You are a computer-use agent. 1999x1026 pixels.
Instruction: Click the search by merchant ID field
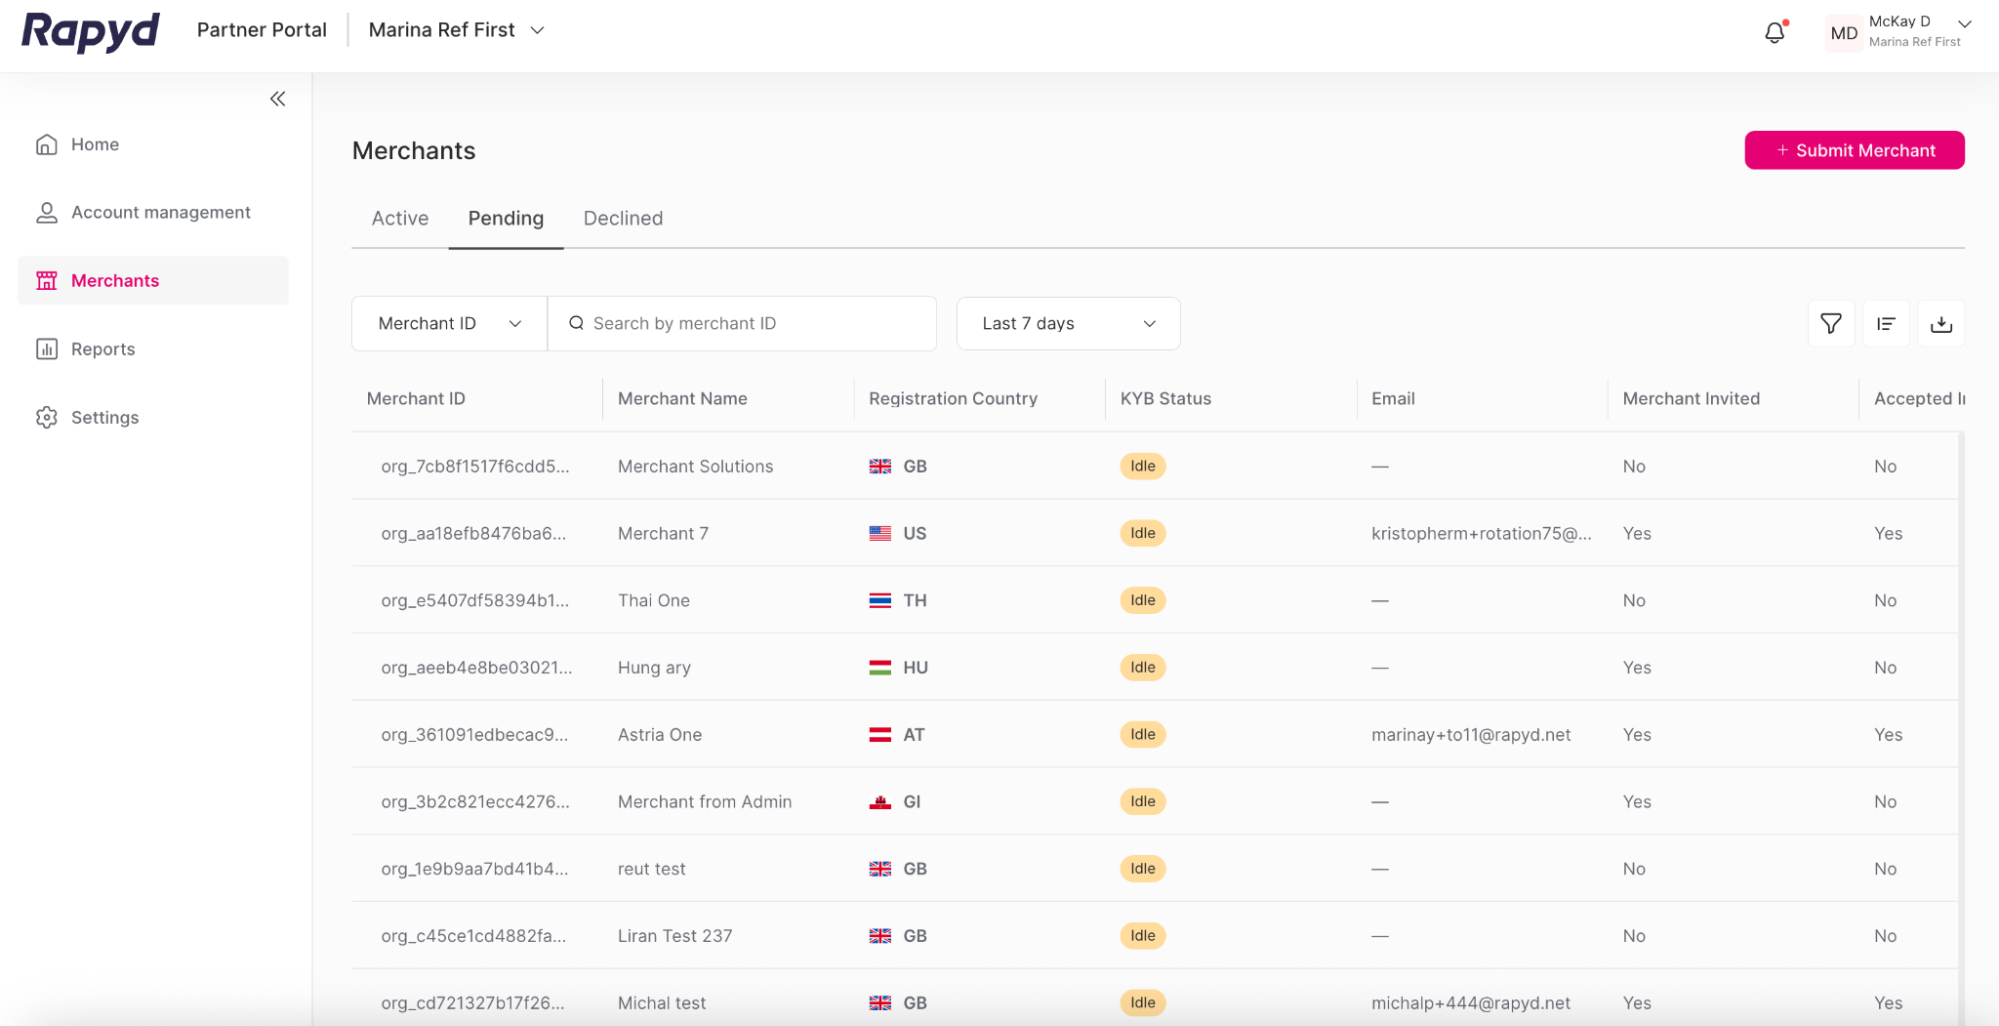pyautogui.click(x=742, y=323)
